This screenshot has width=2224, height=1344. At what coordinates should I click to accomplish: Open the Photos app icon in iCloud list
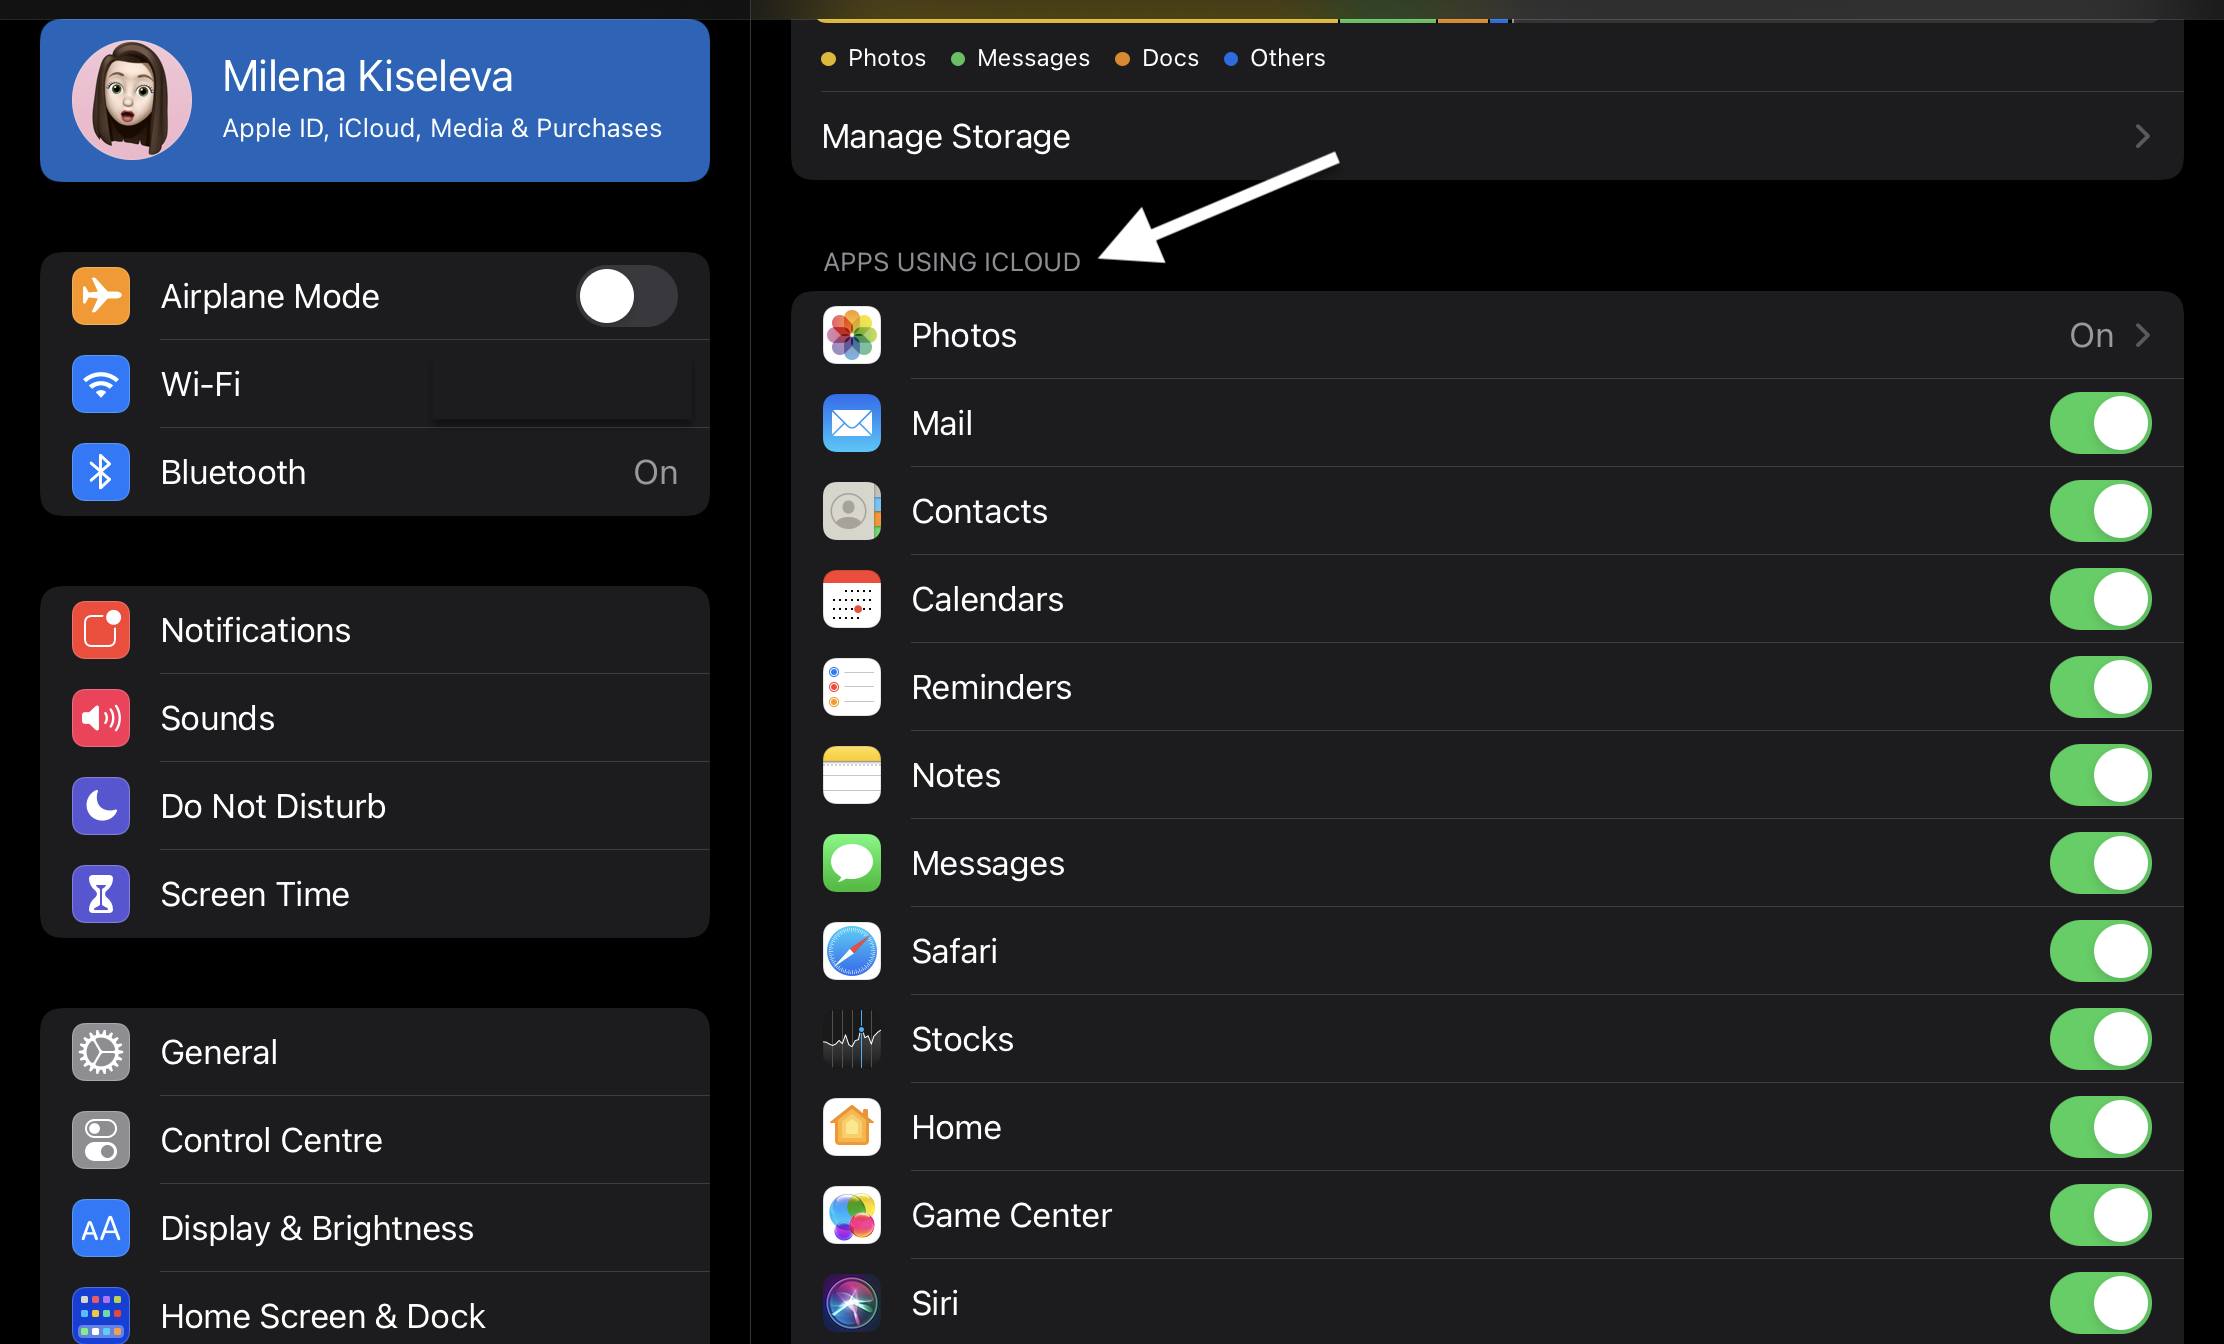(x=852, y=335)
